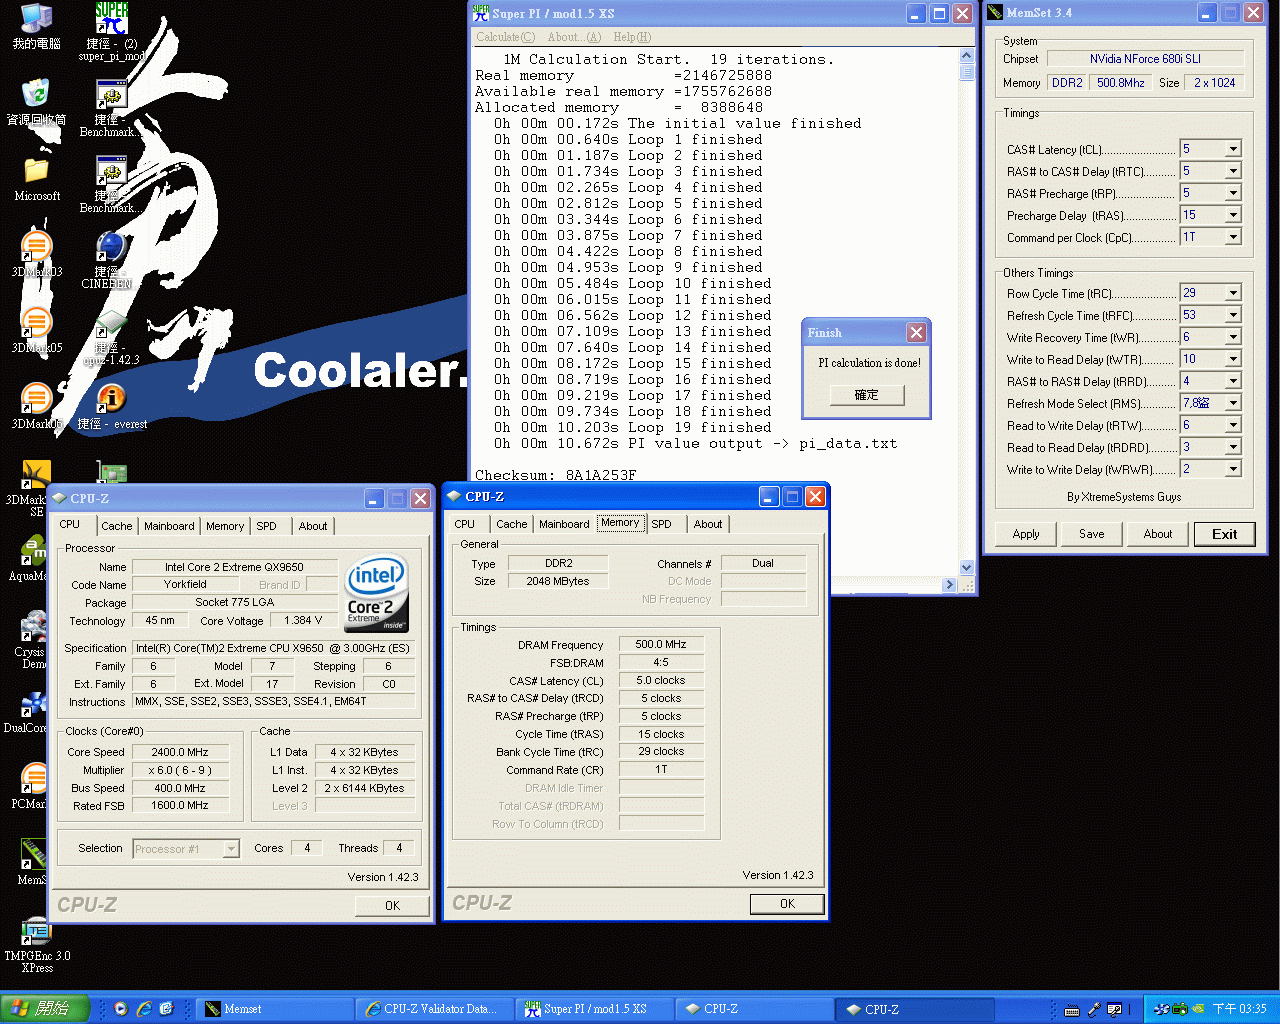Click the Super PI title bar icon
Viewport: 1280px width, 1024px height.
(x=481, y=14)
